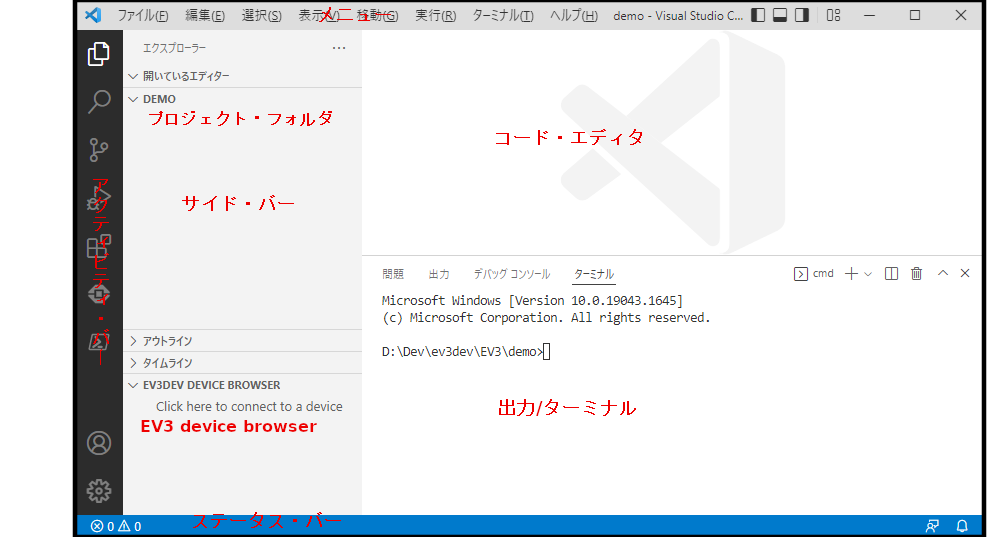Collapse the Open Editors section
This screenshot has height=537, width=987.
point(243,76)
